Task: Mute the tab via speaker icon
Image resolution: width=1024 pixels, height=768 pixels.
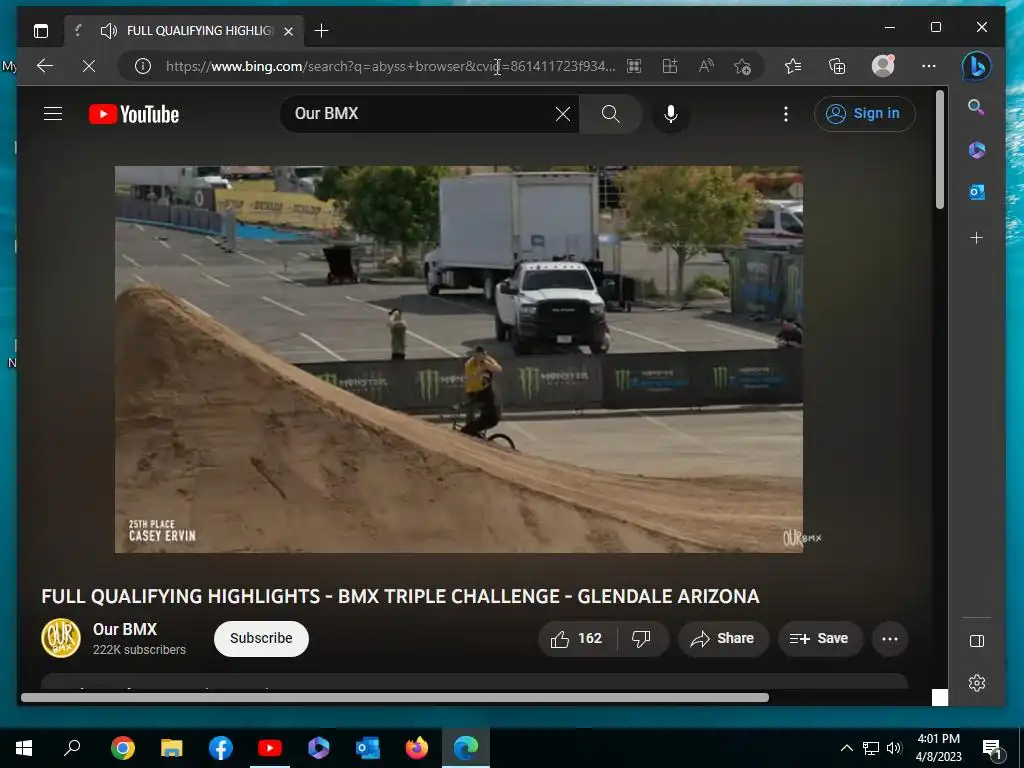Action: pyautogui.click(x=108, y=31)
